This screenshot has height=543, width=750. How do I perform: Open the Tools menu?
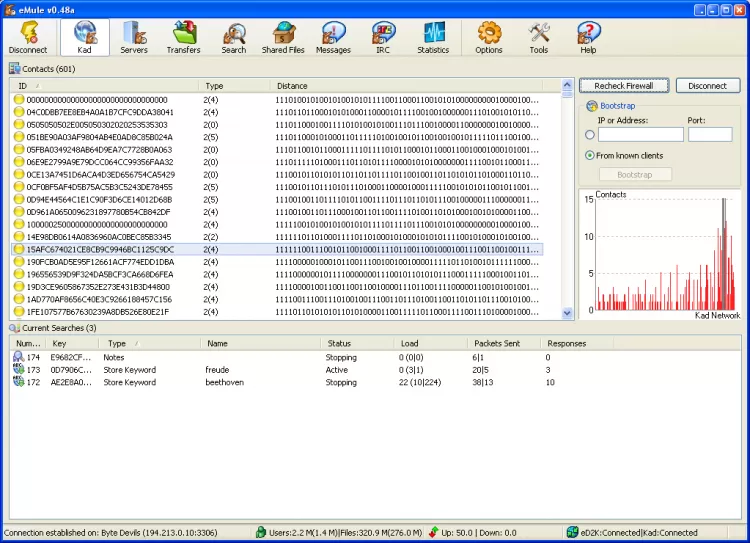coord(539,37)
